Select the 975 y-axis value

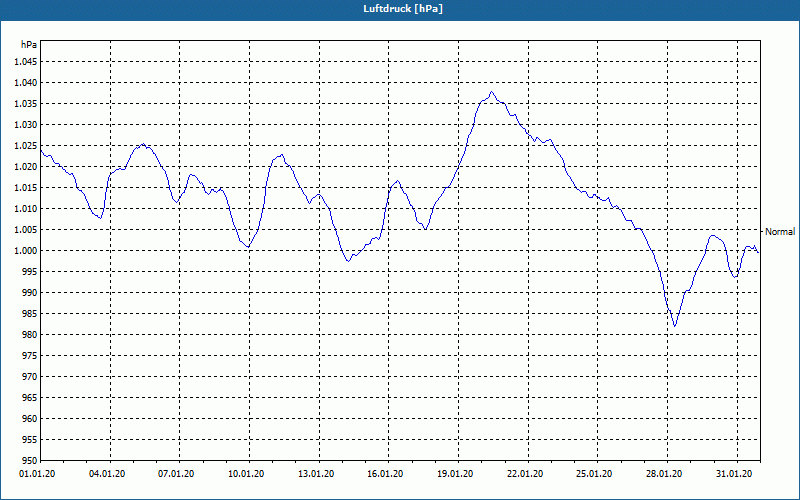[30, 356]
